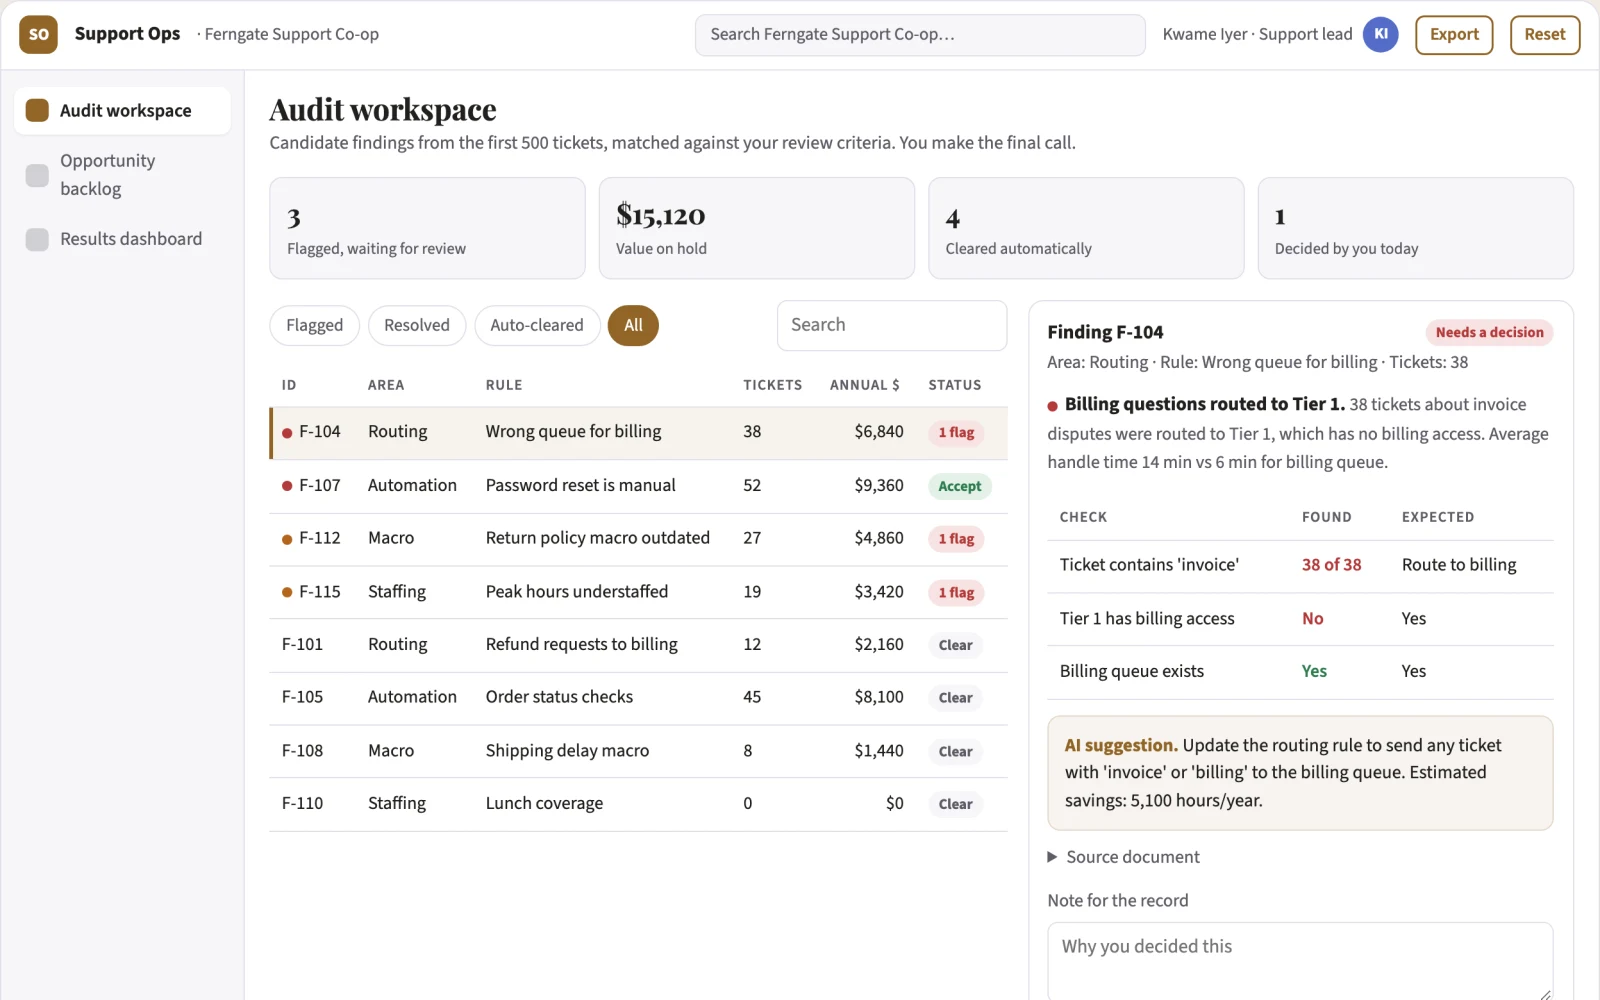The height and width of the screenshot is (1000, 1600).
Task: Click the Clear badge for F-101
Action: tap(955, 646)
